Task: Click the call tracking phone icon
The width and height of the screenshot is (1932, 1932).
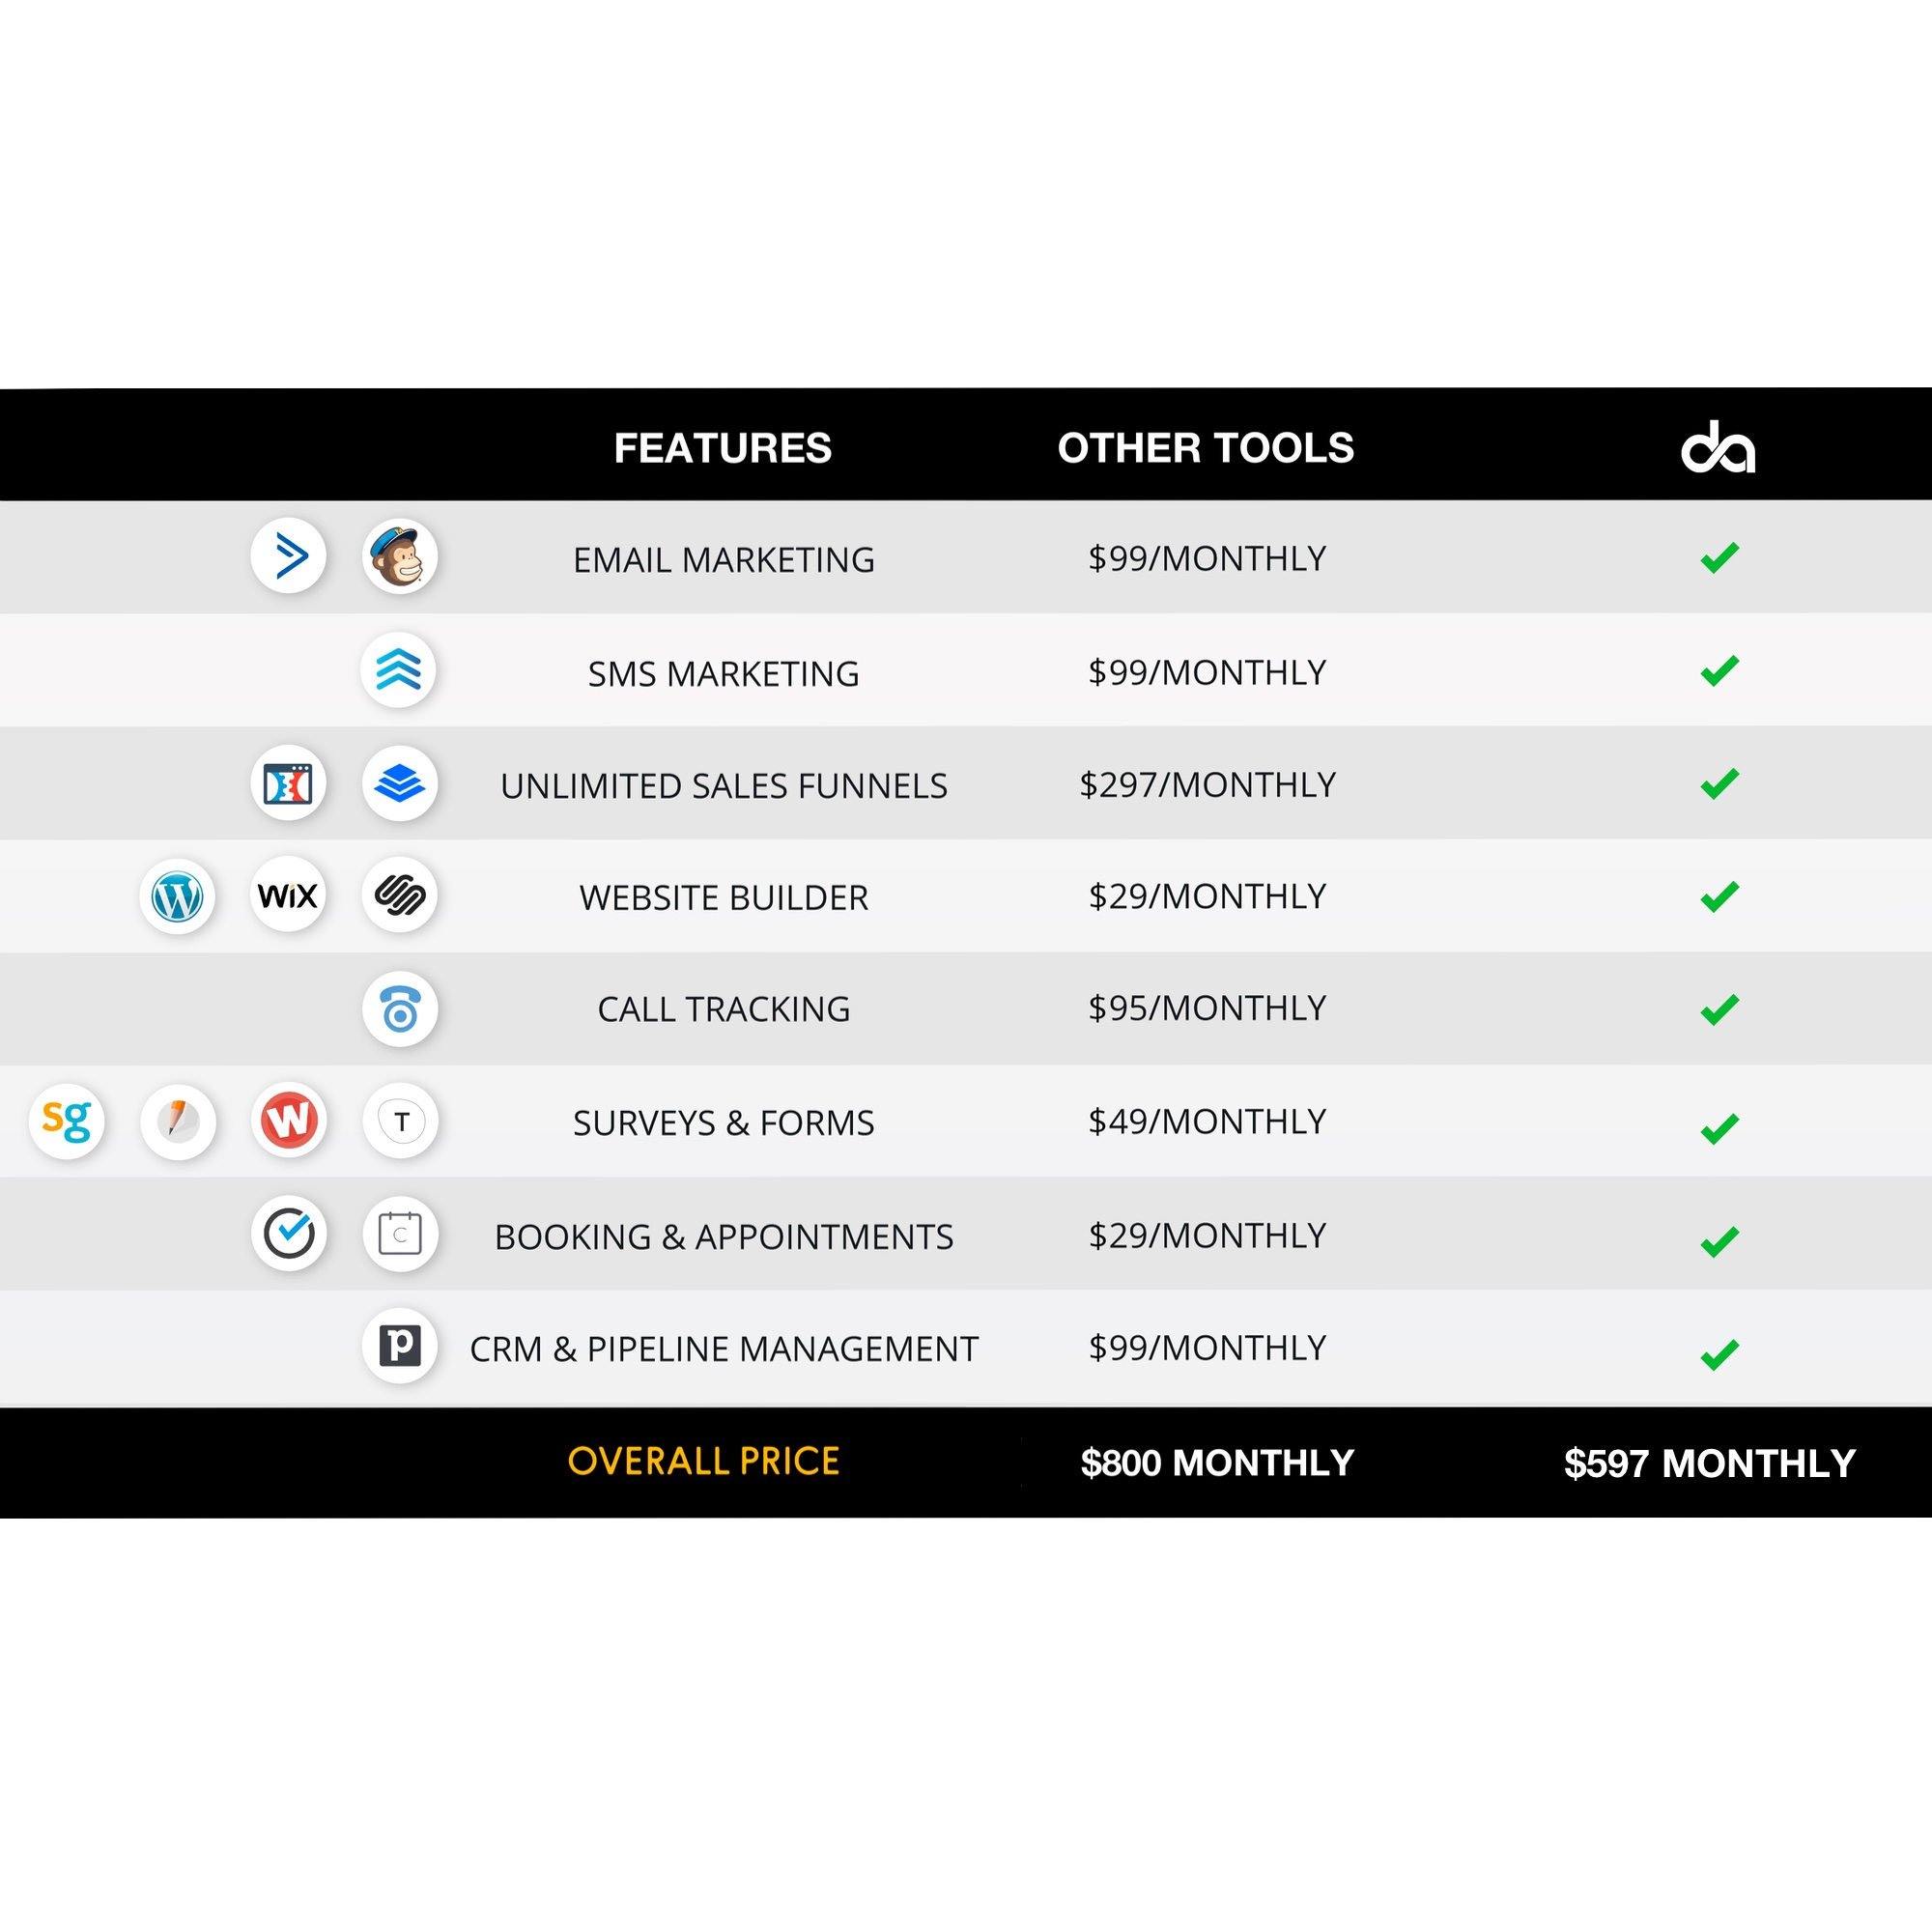Action: pos(400,1009)
